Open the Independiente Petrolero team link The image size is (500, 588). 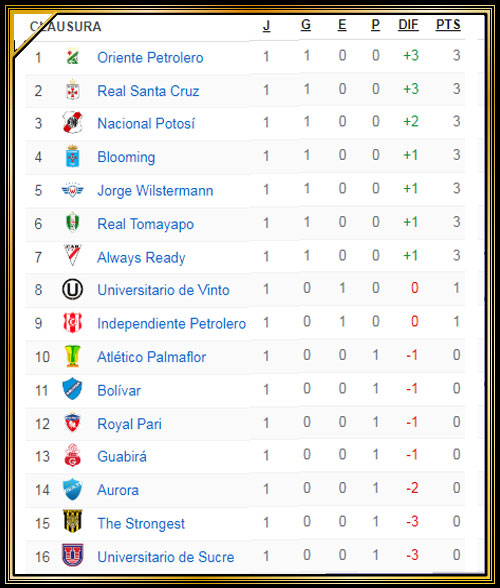[171, 323]
